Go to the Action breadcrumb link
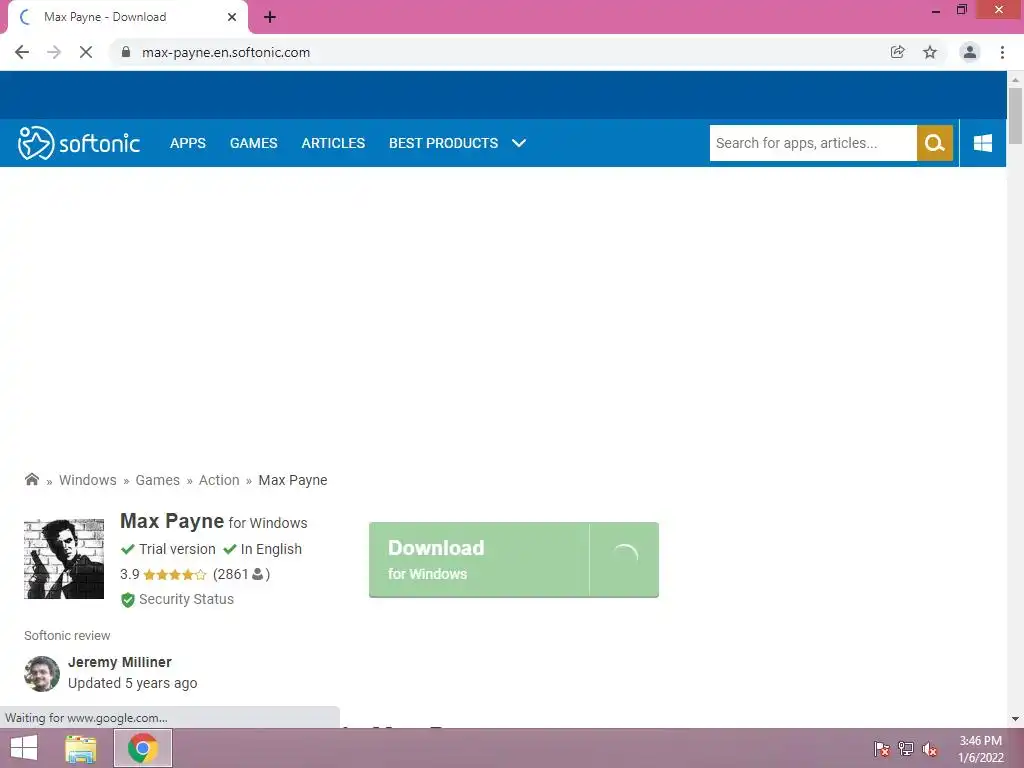1024x768 pixels. 219,480
